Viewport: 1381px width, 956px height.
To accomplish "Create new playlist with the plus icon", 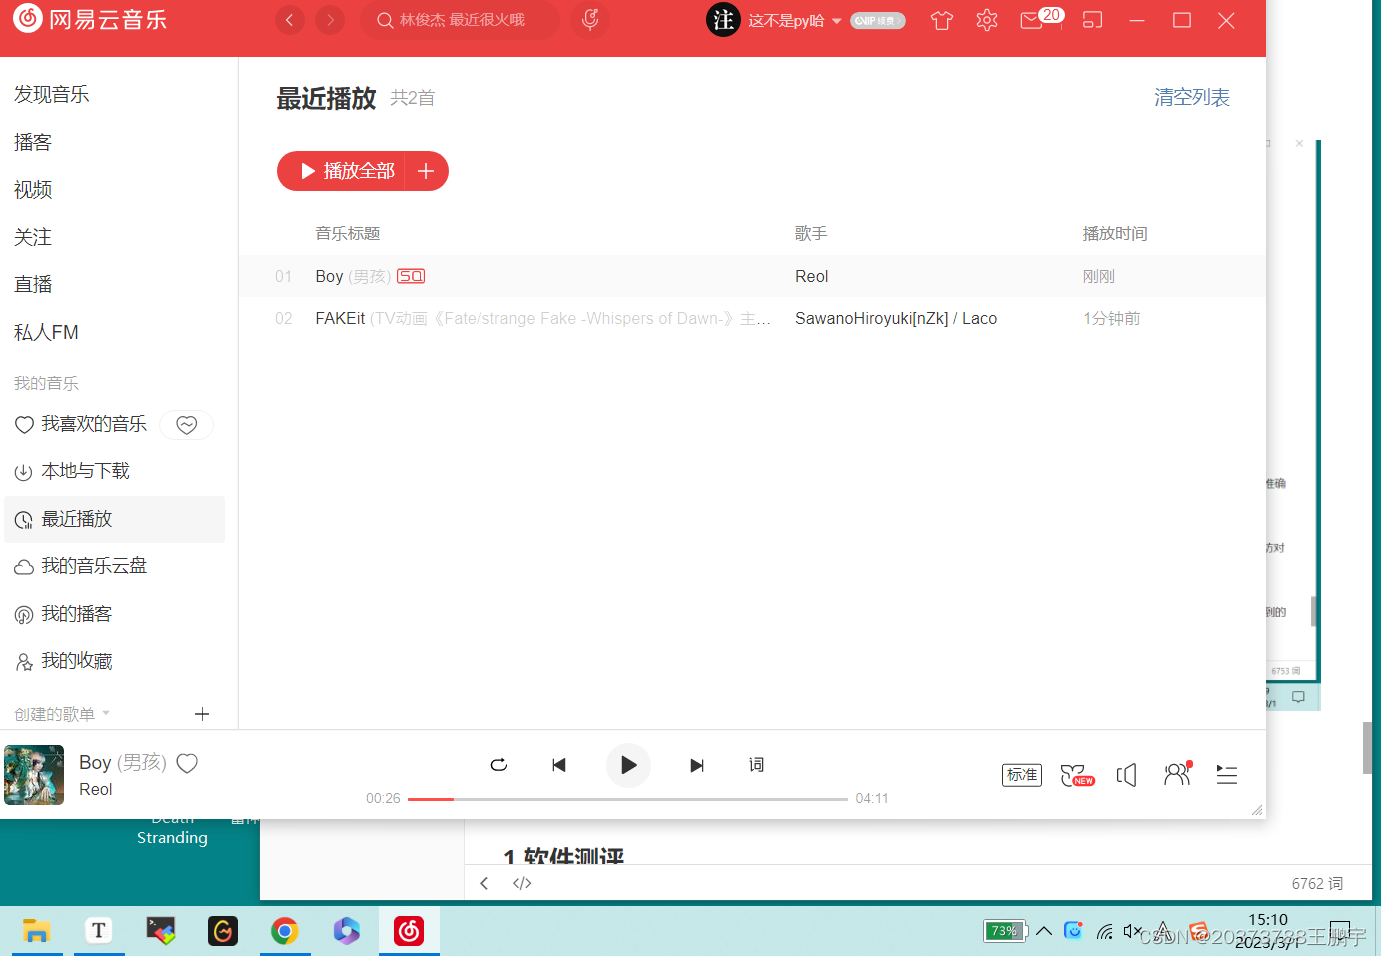I will pos(202,714).
